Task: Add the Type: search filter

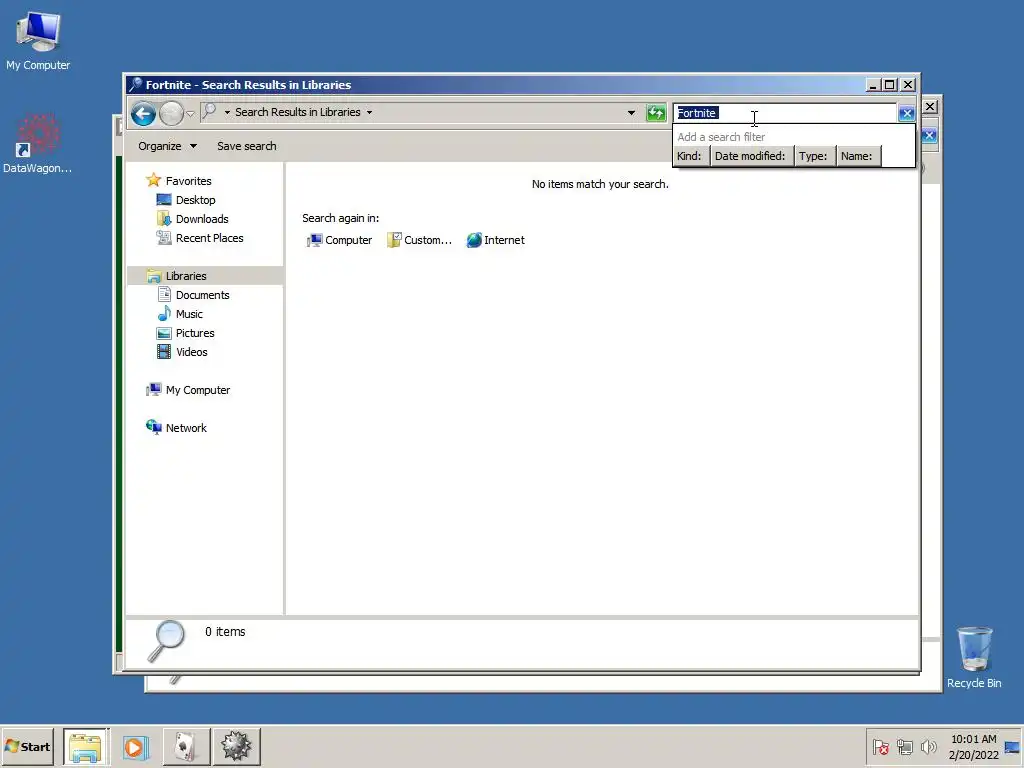Action: pos(813,156)
